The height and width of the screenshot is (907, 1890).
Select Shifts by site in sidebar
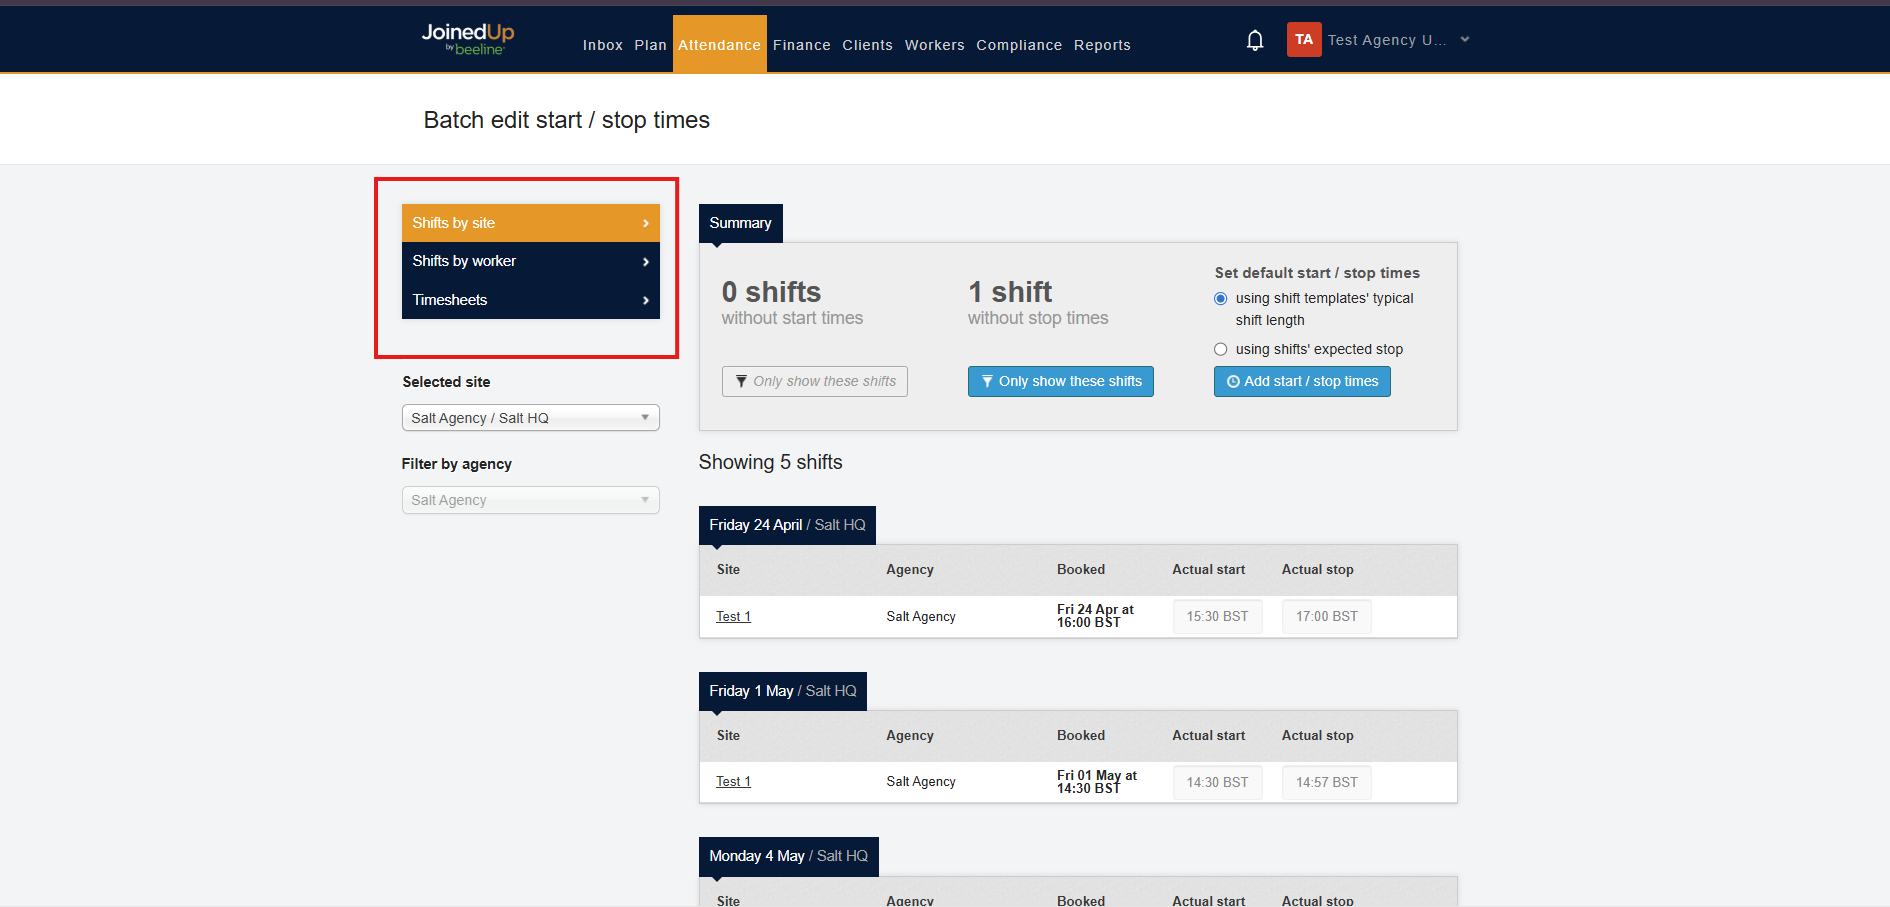(531, 223)
